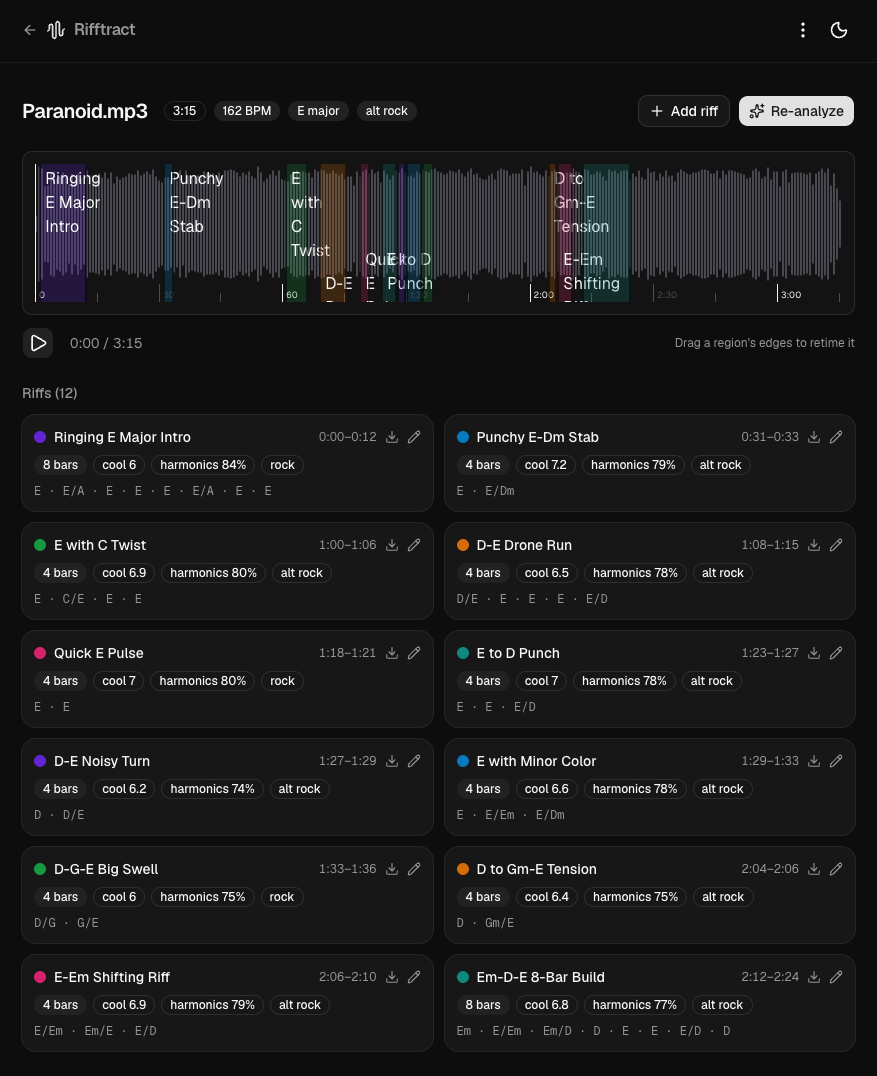This screenshot has height=1076, width=877.
Task: Click the 0:00 / 3:15 time readout
Action: point(106,343)
